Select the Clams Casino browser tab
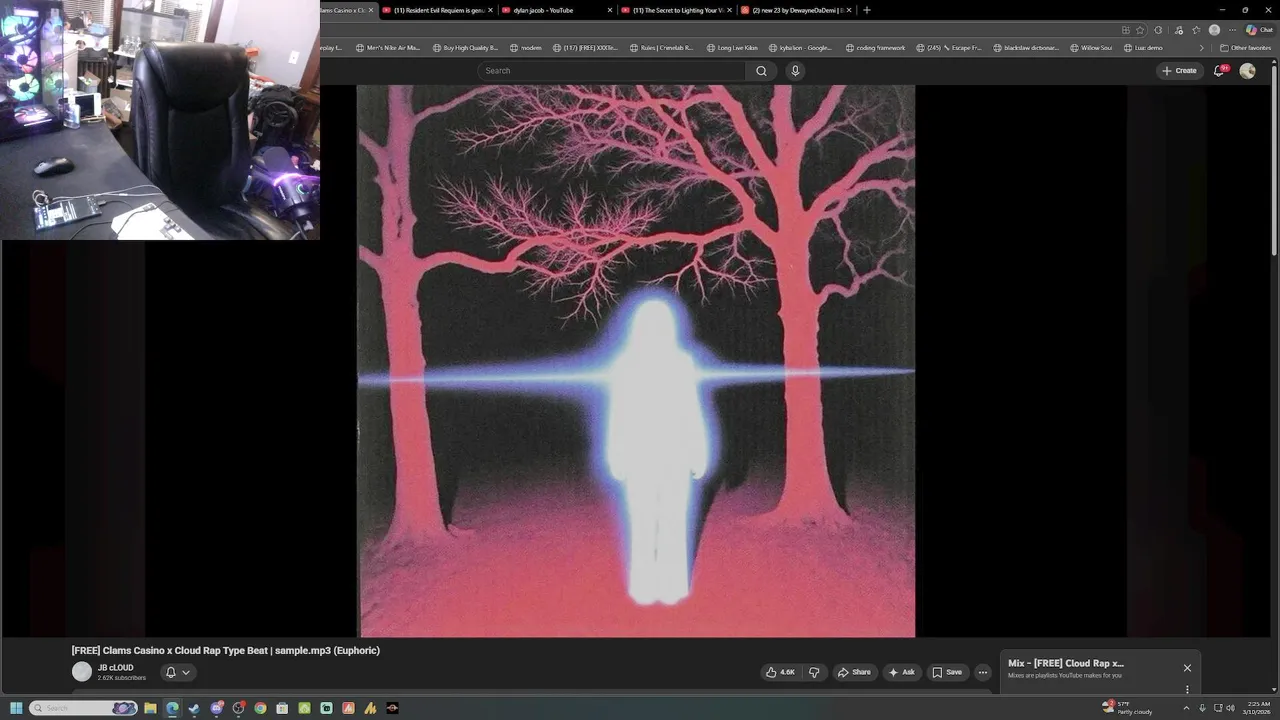Image resolution: width=1280 pixels, height=720 pixels. (x=347, y=10)
